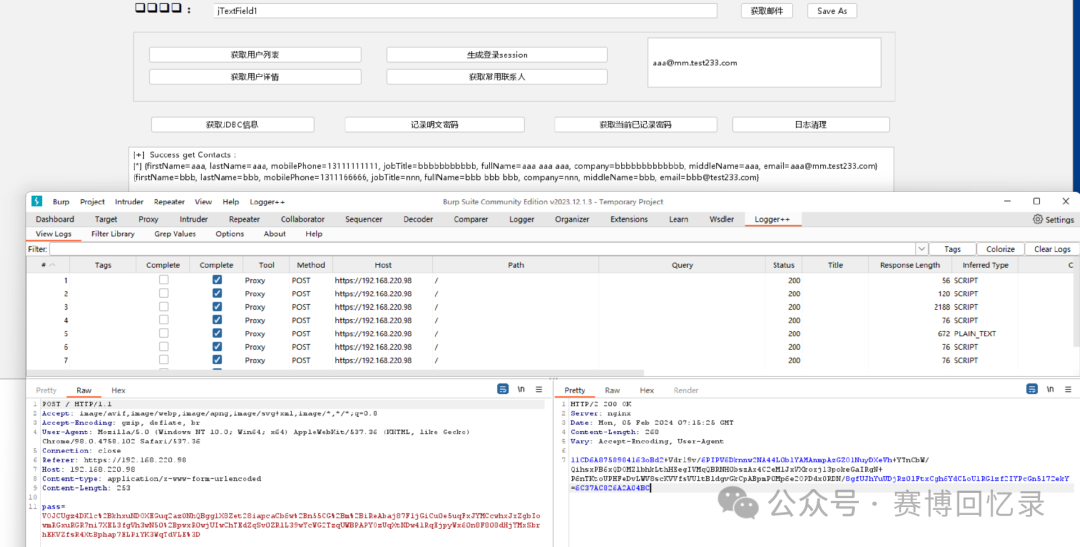Switch to the Wsdler tab
1080x547 pixels.
[722, 219]
